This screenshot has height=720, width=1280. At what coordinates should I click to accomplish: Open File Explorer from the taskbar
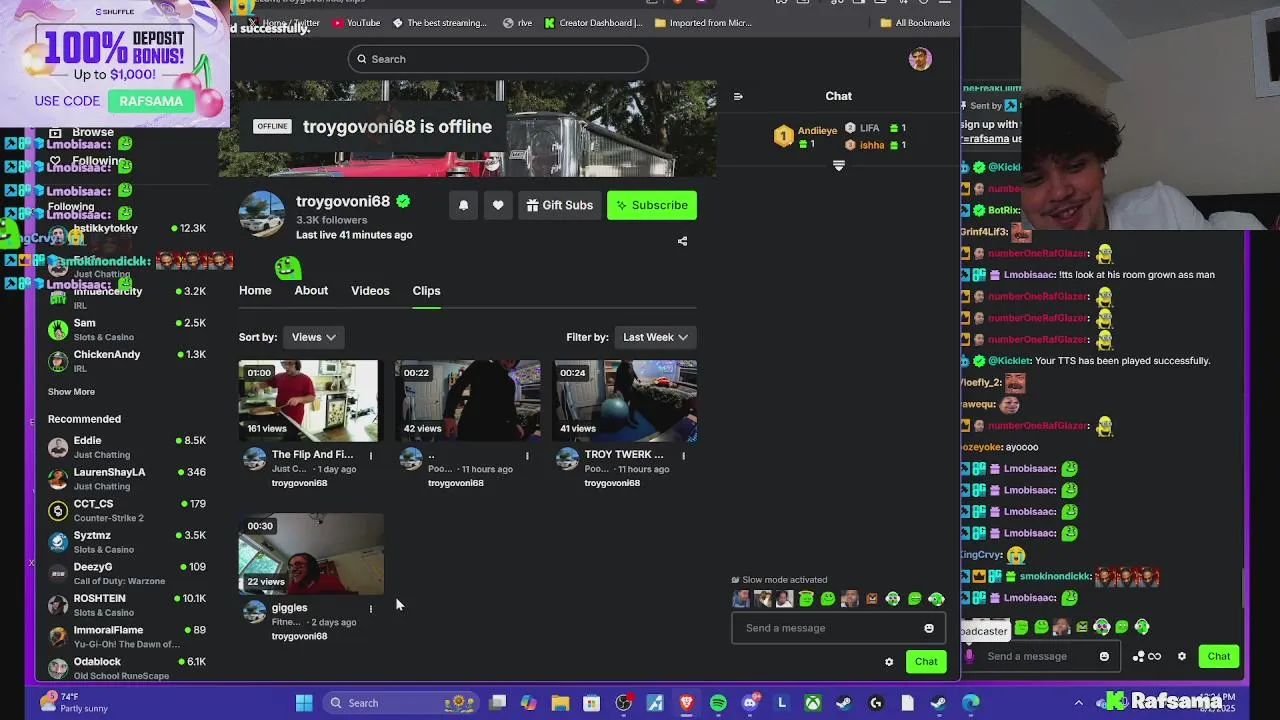pos(560,703)
